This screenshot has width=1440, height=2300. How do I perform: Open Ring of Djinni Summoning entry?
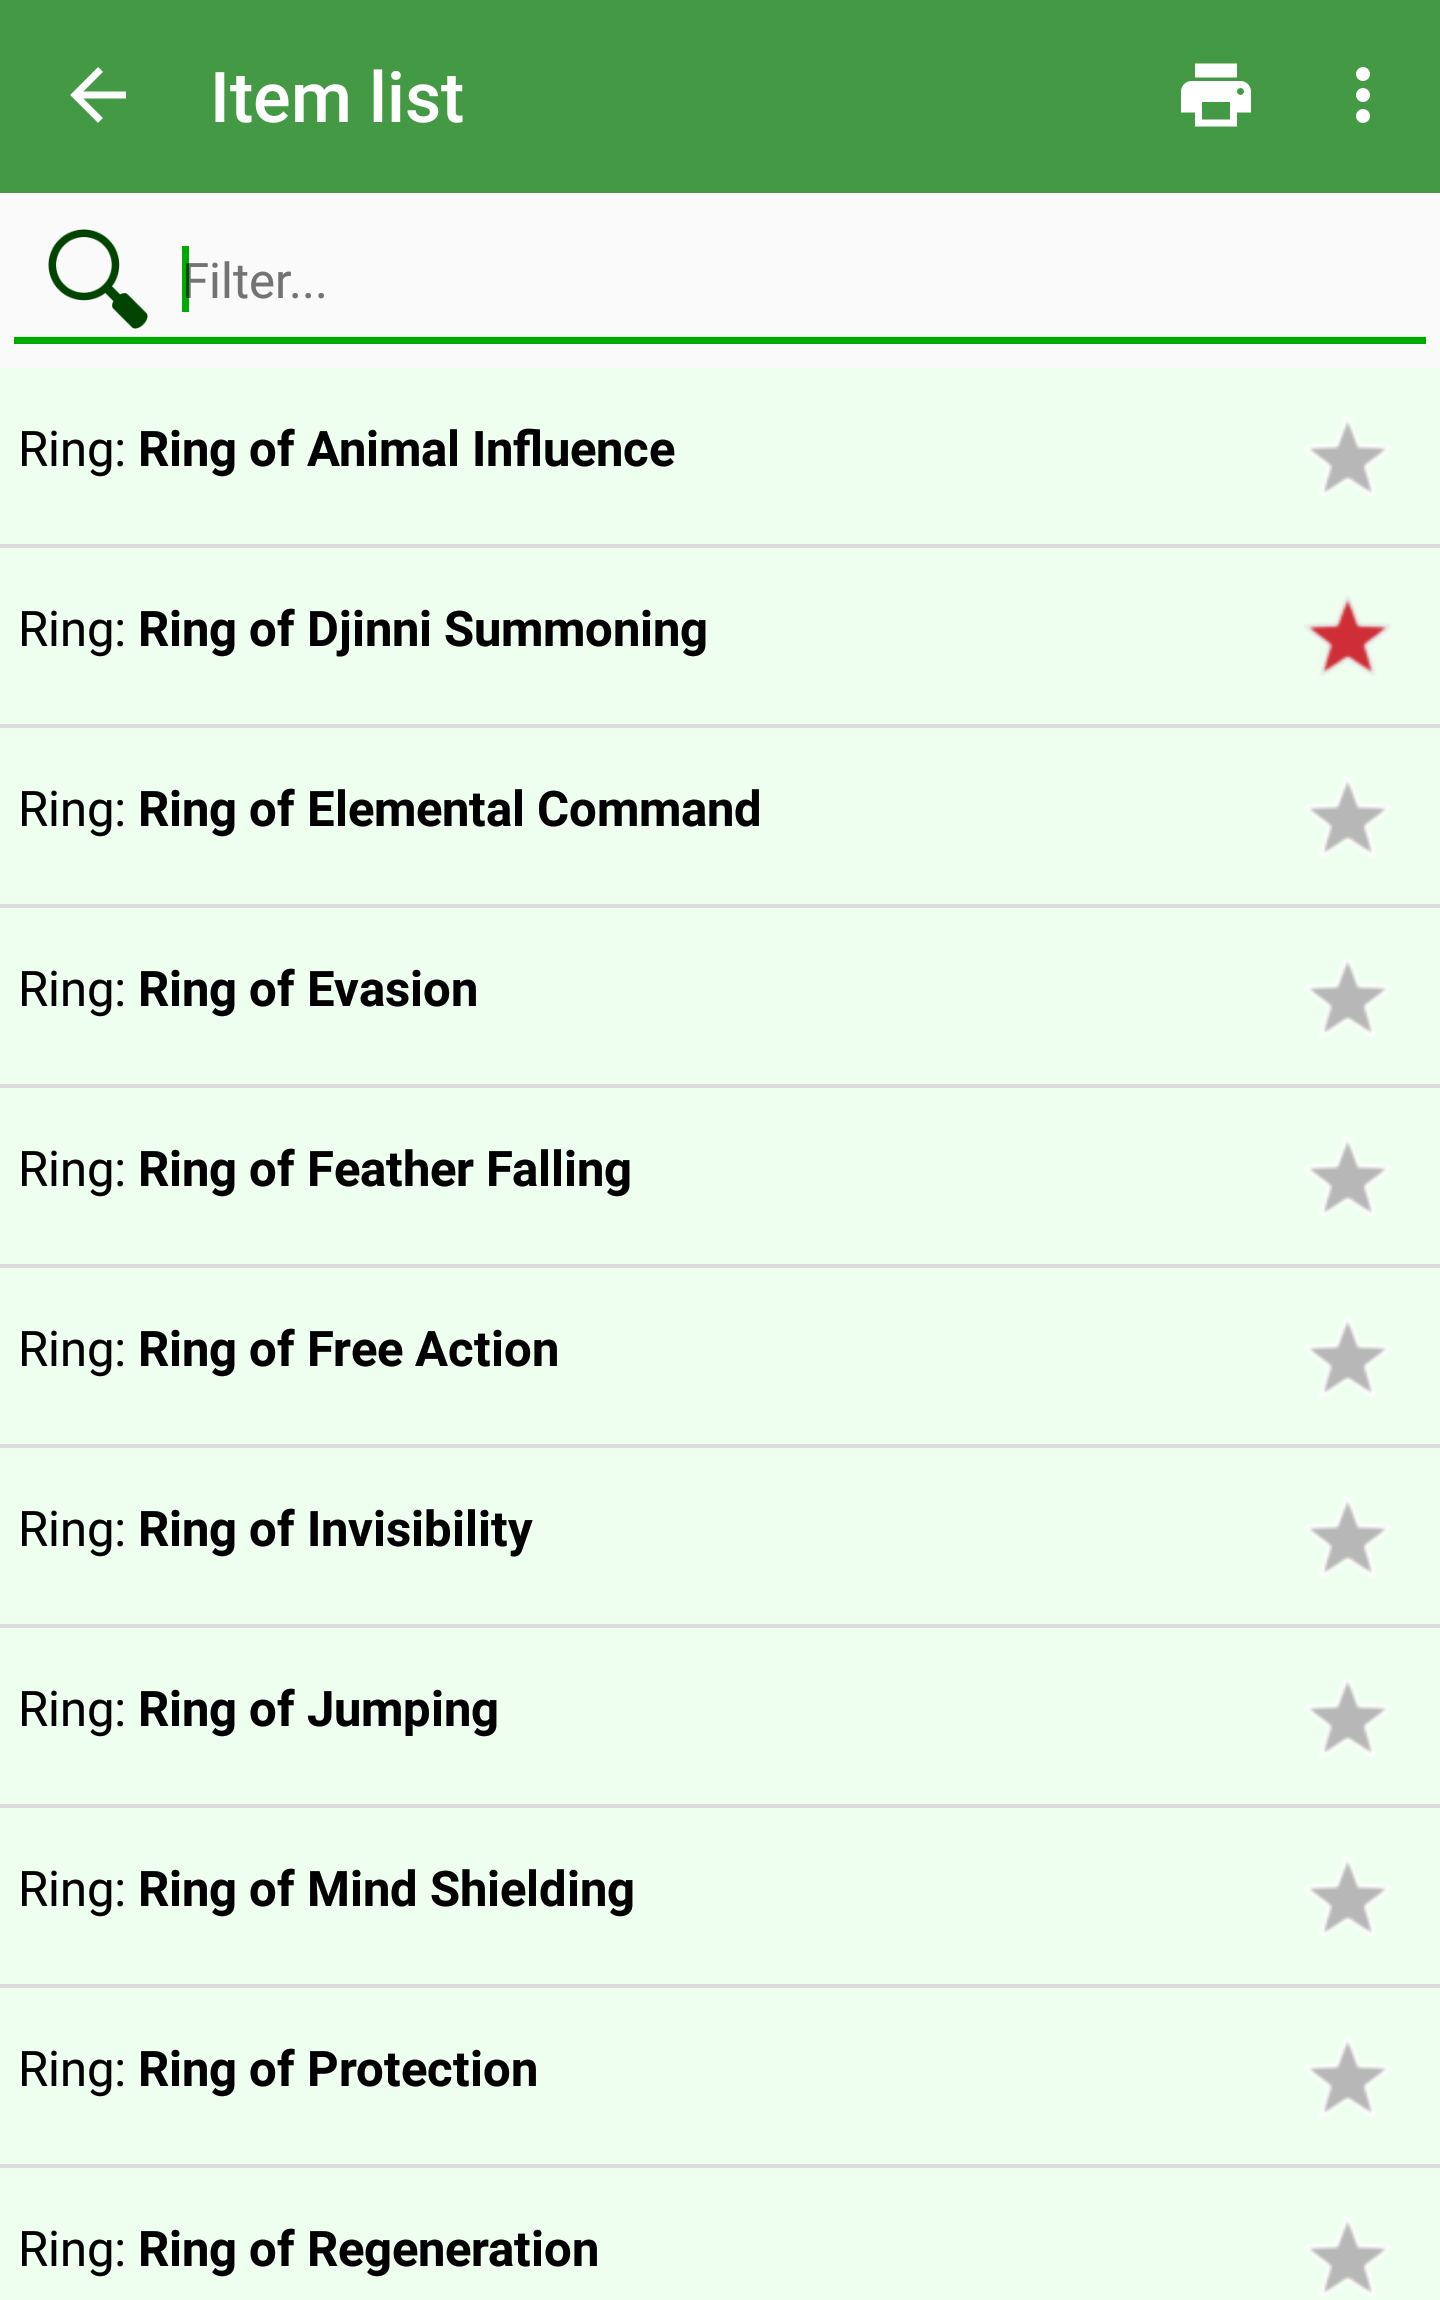[x=422, y=630]
